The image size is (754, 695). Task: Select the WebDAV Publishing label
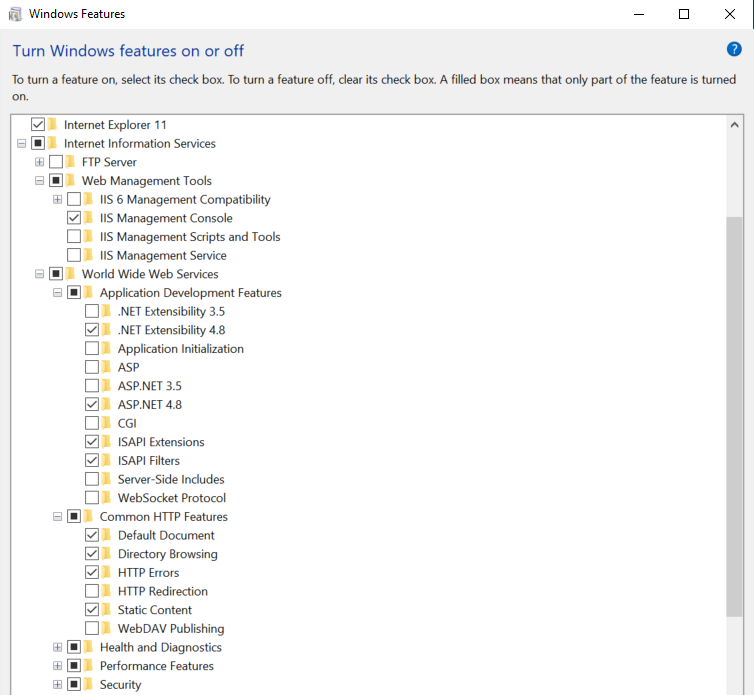point(171,629)
